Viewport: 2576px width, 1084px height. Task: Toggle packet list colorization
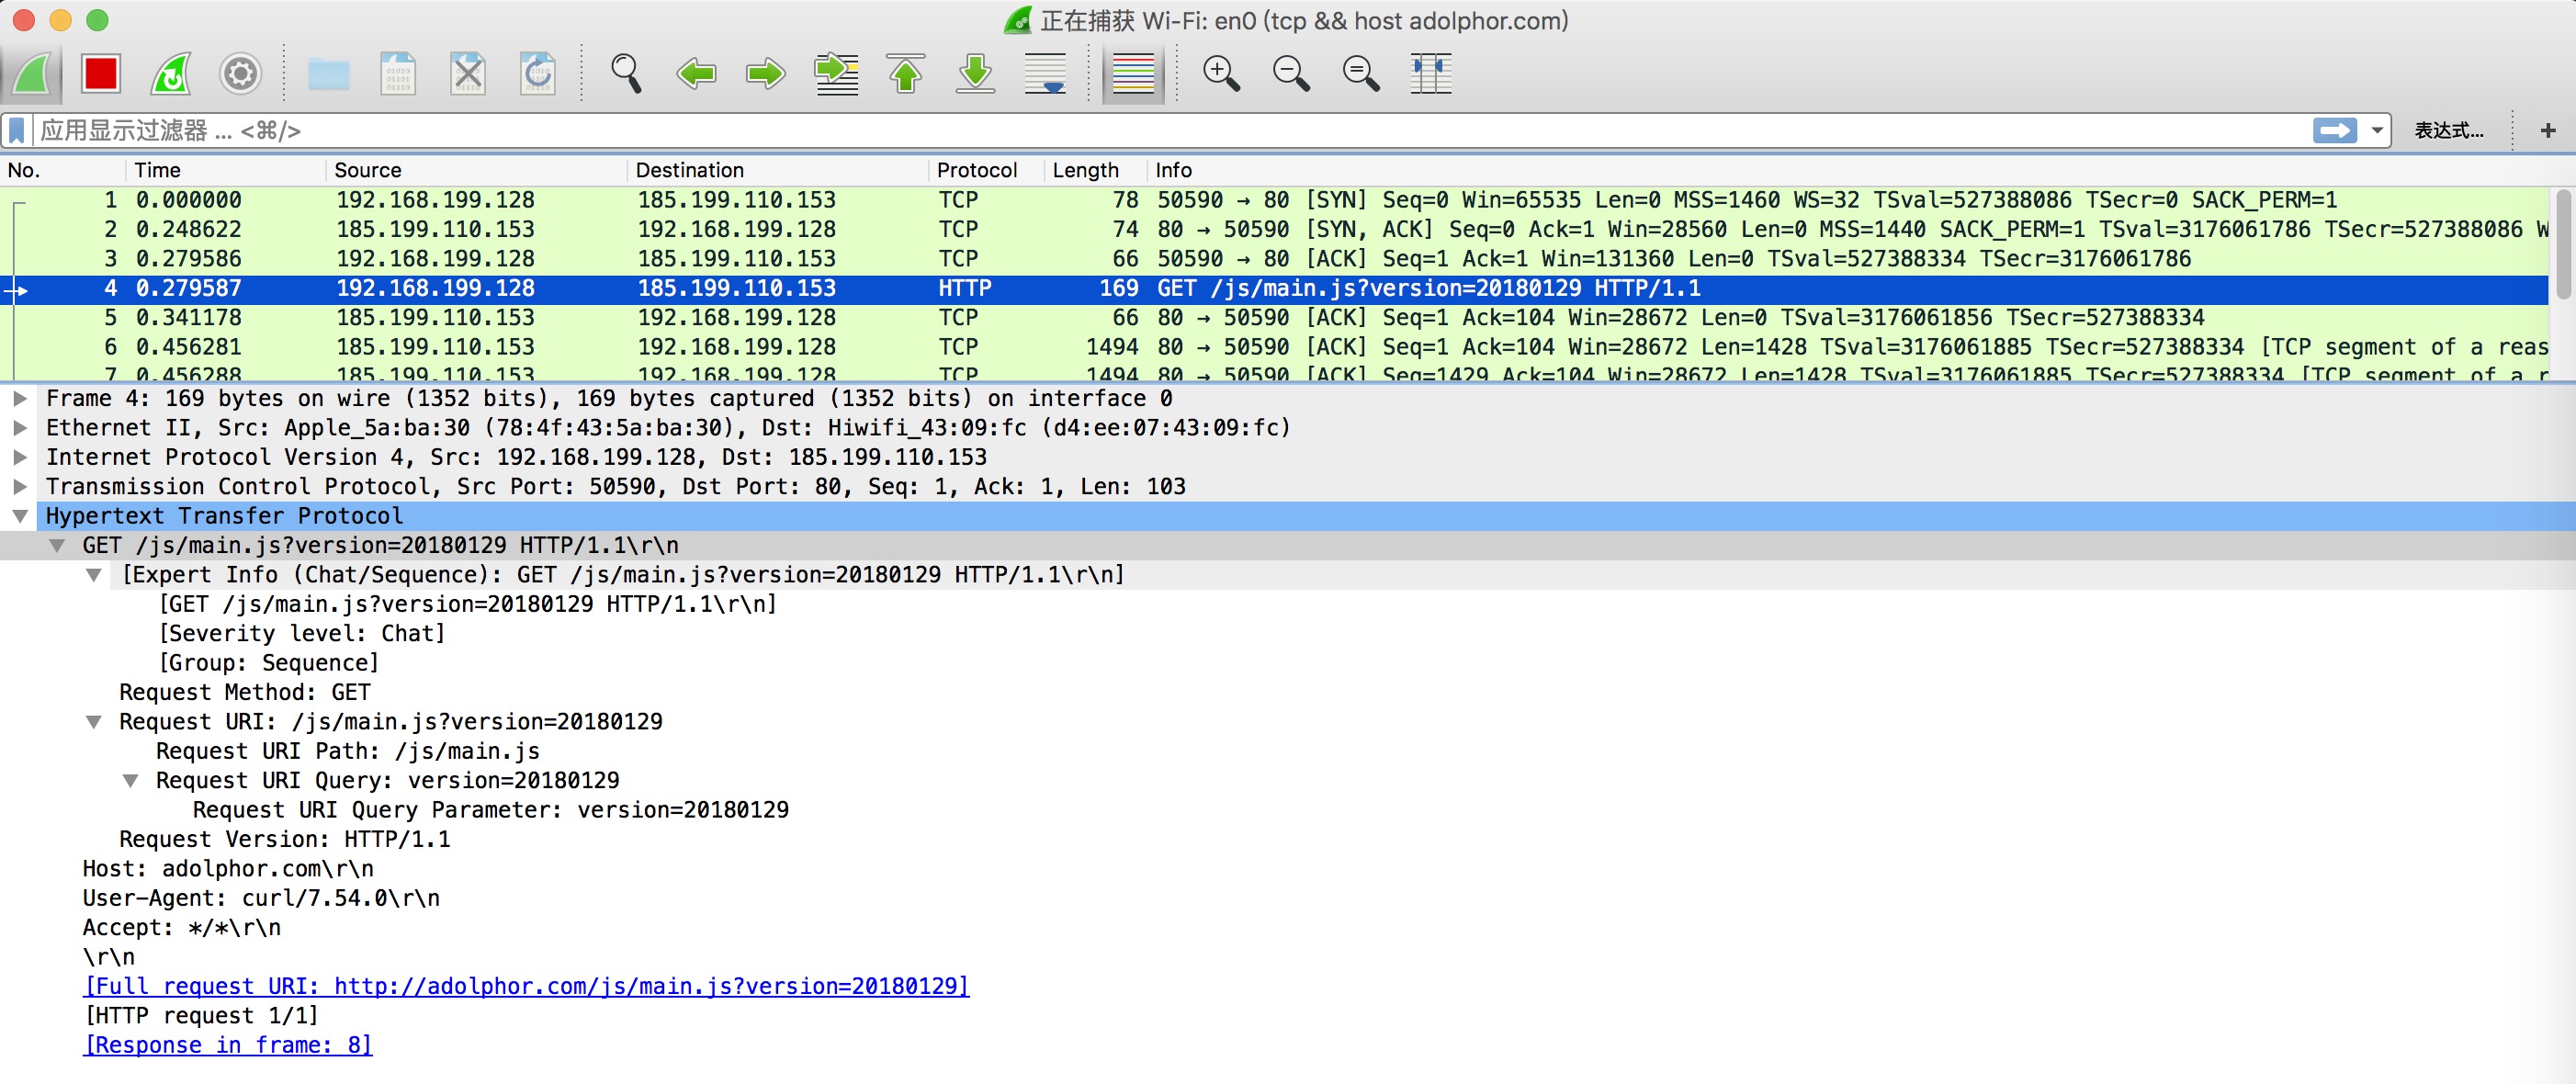click(1133, 74)
